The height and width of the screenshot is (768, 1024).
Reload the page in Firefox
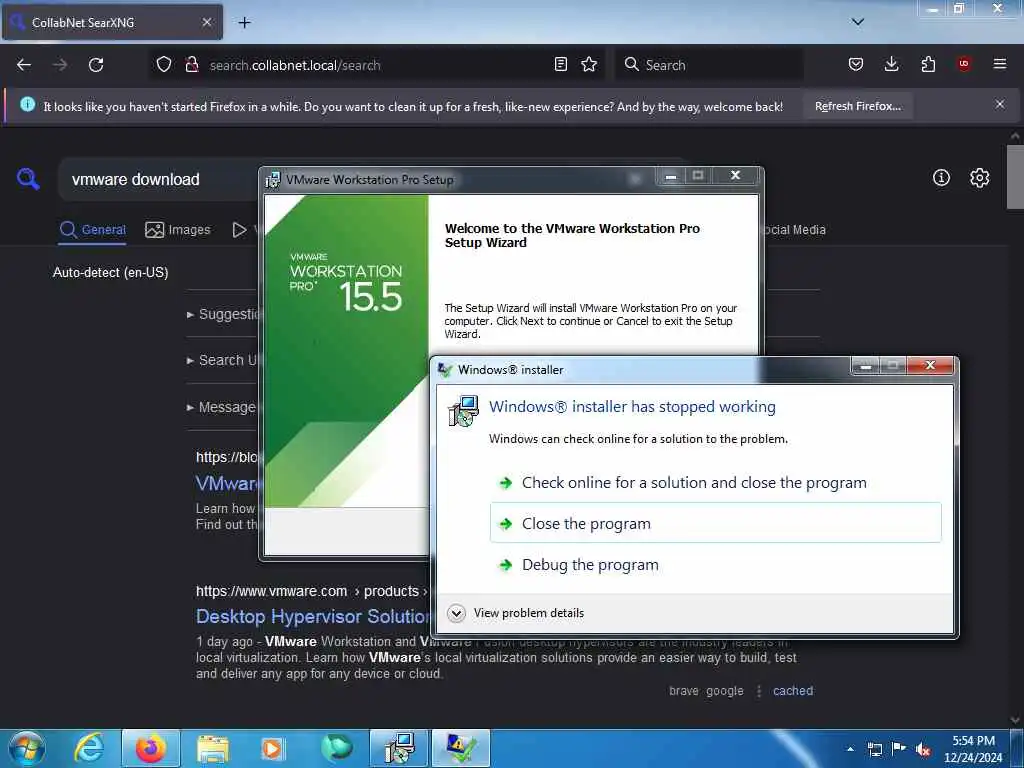point(96,65)
